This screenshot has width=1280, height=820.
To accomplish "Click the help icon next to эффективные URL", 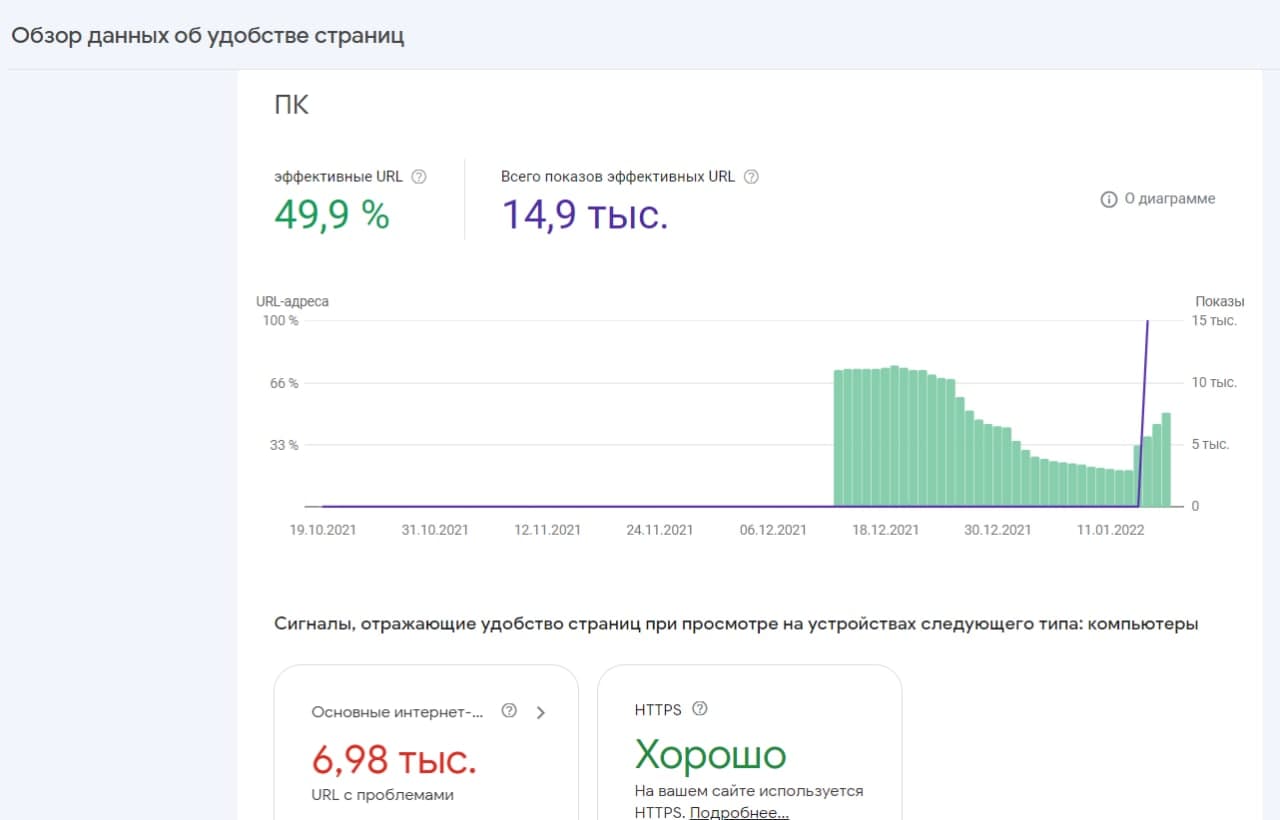I will coord(420,176).
